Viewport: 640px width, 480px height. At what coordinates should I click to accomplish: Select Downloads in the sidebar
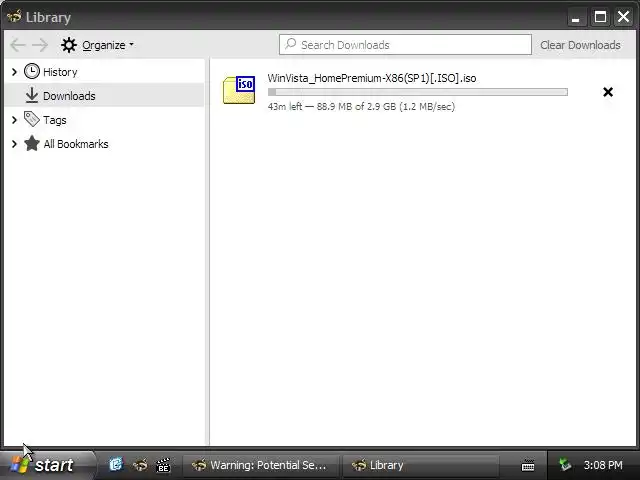coord(104,96)
